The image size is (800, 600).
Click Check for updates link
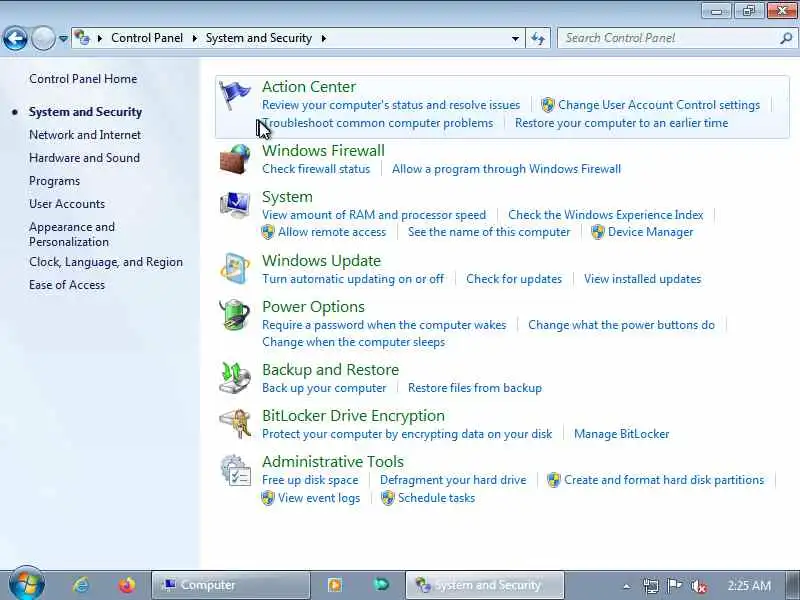point(514,279)
